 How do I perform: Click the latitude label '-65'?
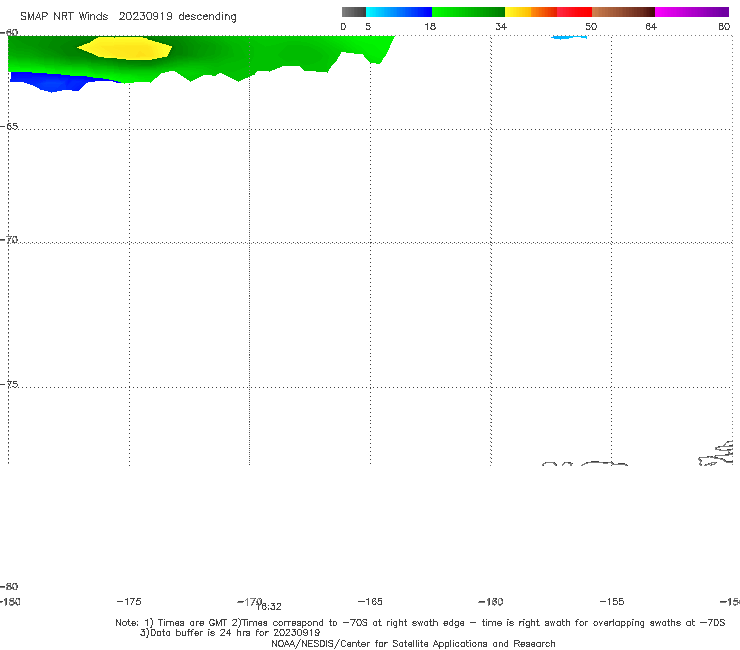click(9, 127)
